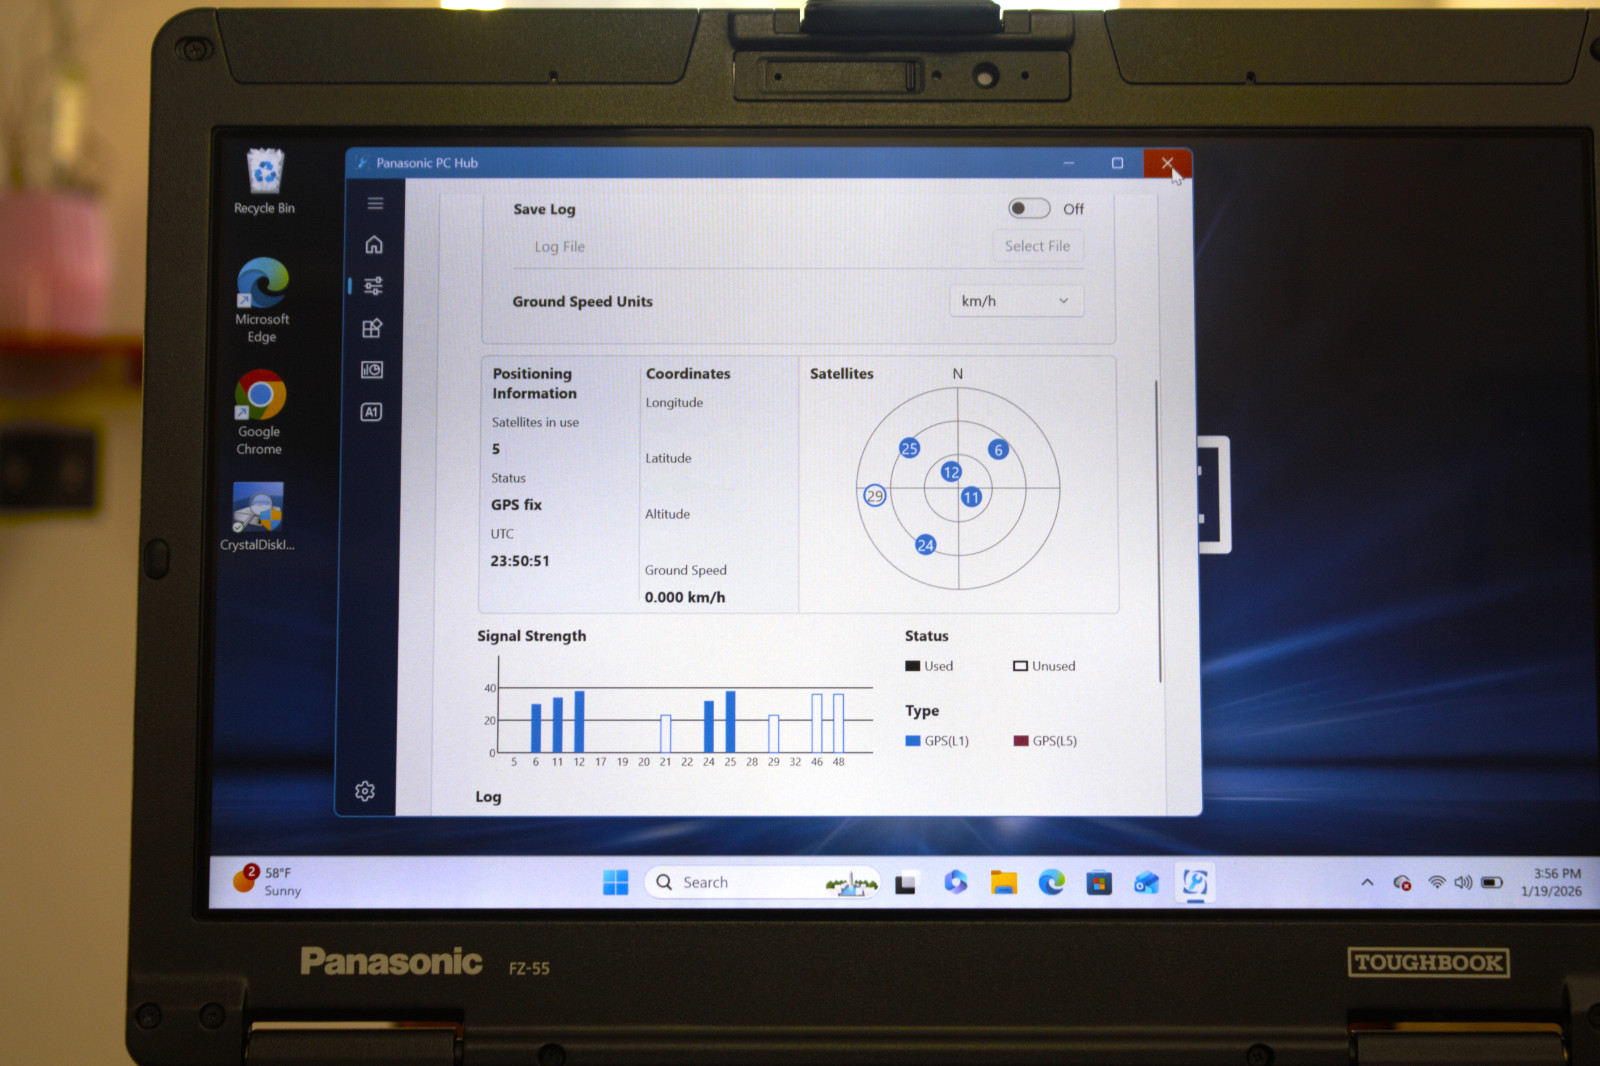Open the gear settings icon in sidebar
Screen dimensions: 1600x1066
coord(365,791)
